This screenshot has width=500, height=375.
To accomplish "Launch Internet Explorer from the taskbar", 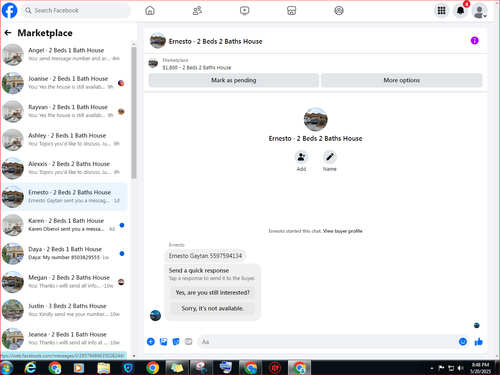I will point(30,368).
